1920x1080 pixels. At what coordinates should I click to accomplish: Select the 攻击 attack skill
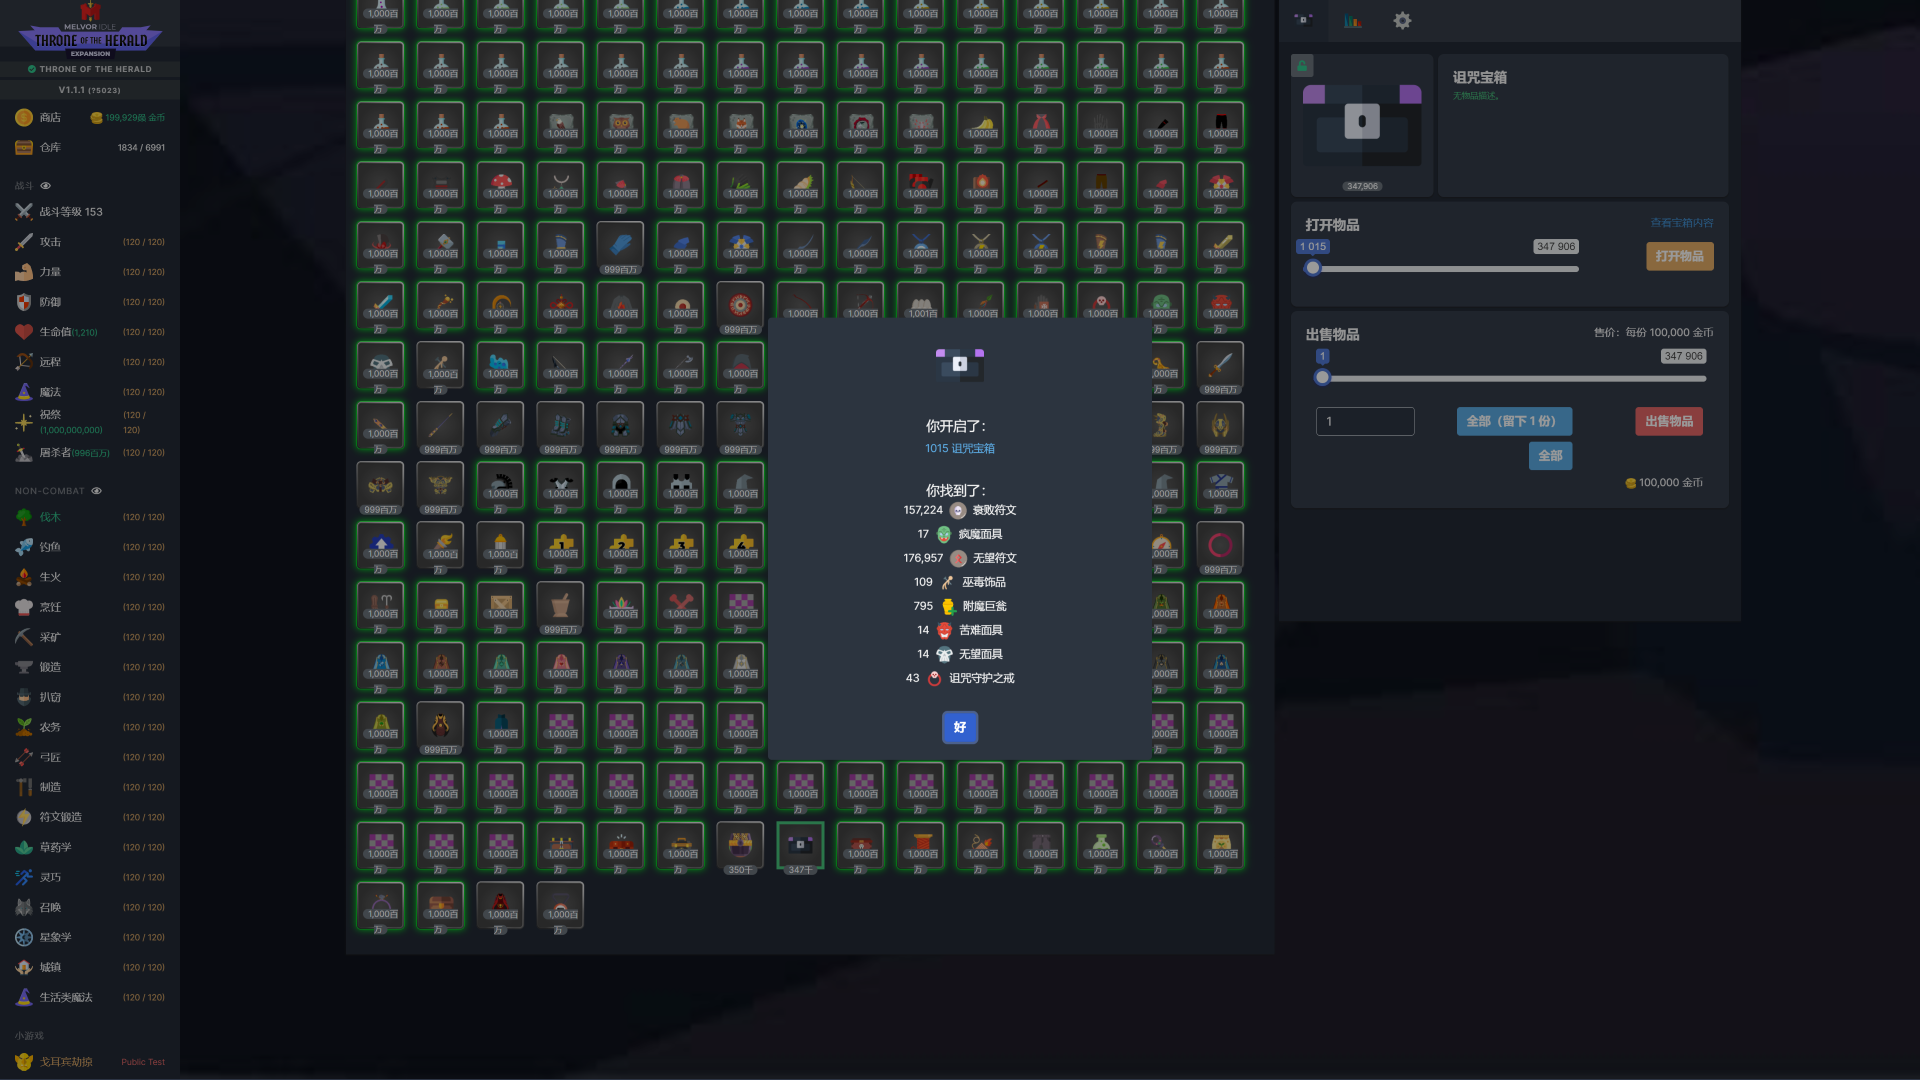point(90,242)
